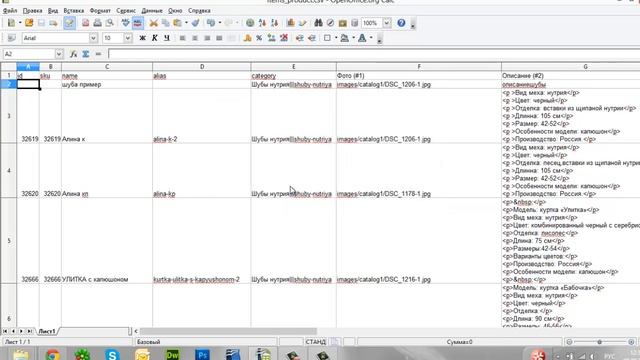The width and height of the screenshot is (640, 360).
Task: Open Find and Replace binoculars icon
Action: (318, 23)
